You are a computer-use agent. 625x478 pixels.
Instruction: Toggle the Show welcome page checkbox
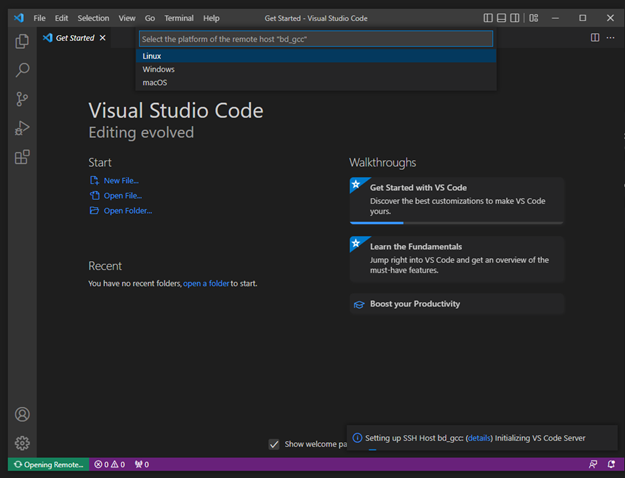274,444
